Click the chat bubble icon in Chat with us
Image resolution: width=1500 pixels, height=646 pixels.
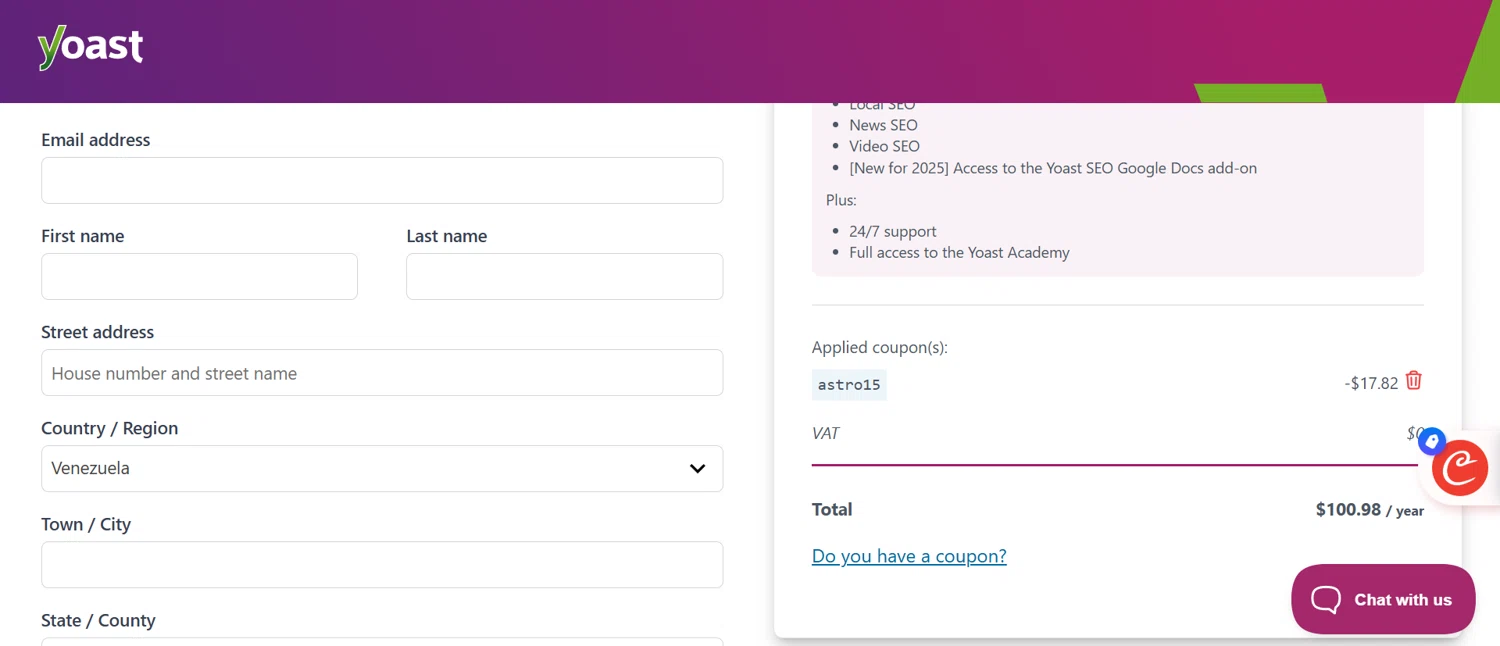coord(1326,600)
